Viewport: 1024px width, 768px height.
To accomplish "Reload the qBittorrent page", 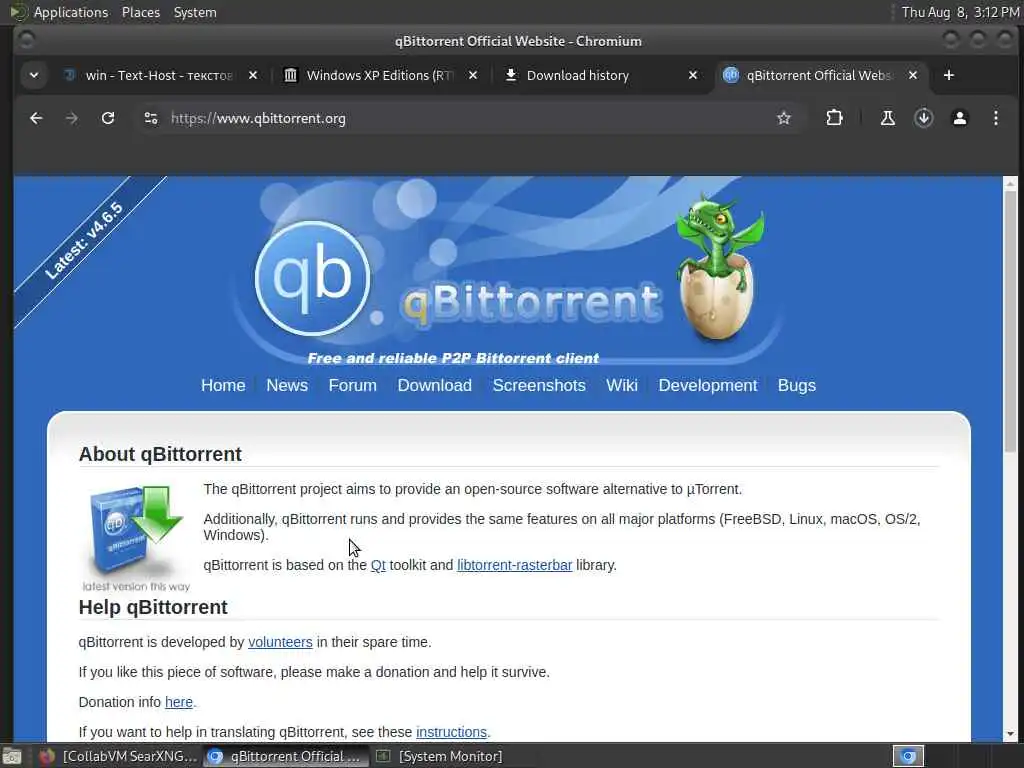I will pos(108,118).
